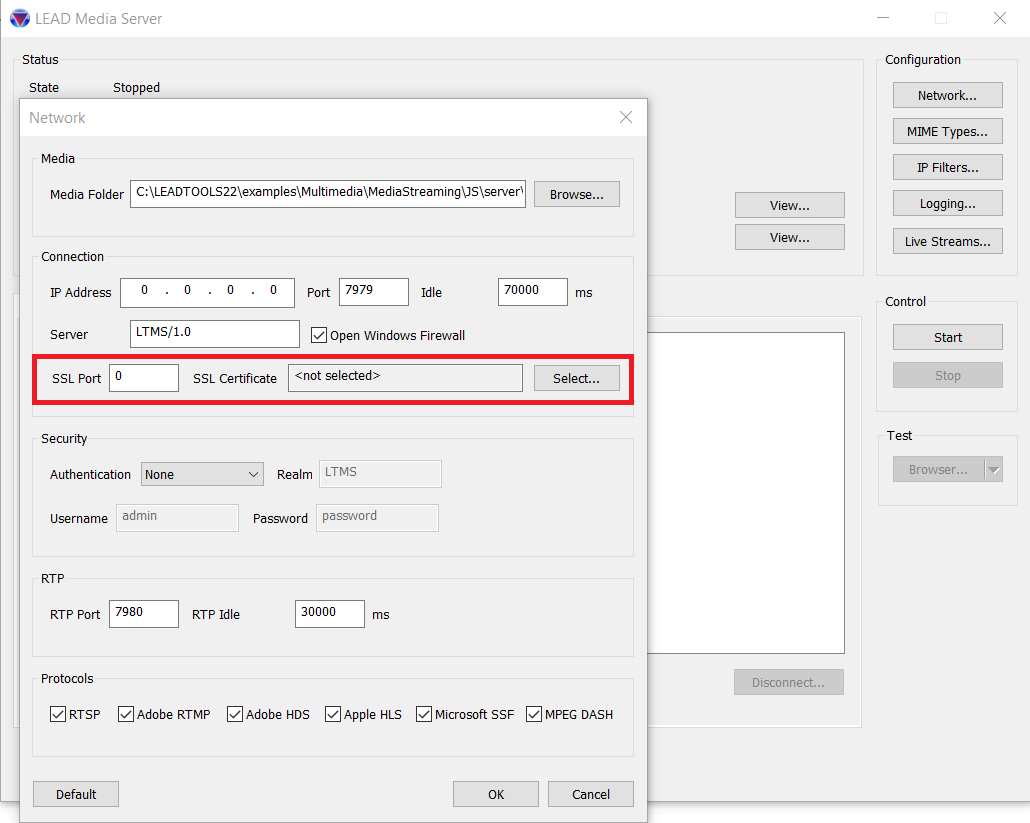Open the Authentication dropdown

pos(202,475)
